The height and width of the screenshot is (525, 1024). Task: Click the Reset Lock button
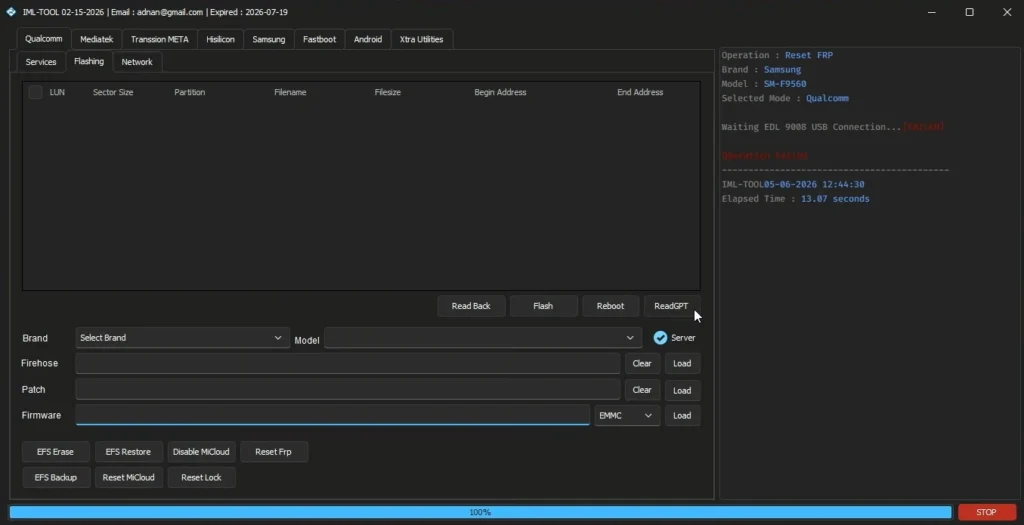tap(201, 477)
